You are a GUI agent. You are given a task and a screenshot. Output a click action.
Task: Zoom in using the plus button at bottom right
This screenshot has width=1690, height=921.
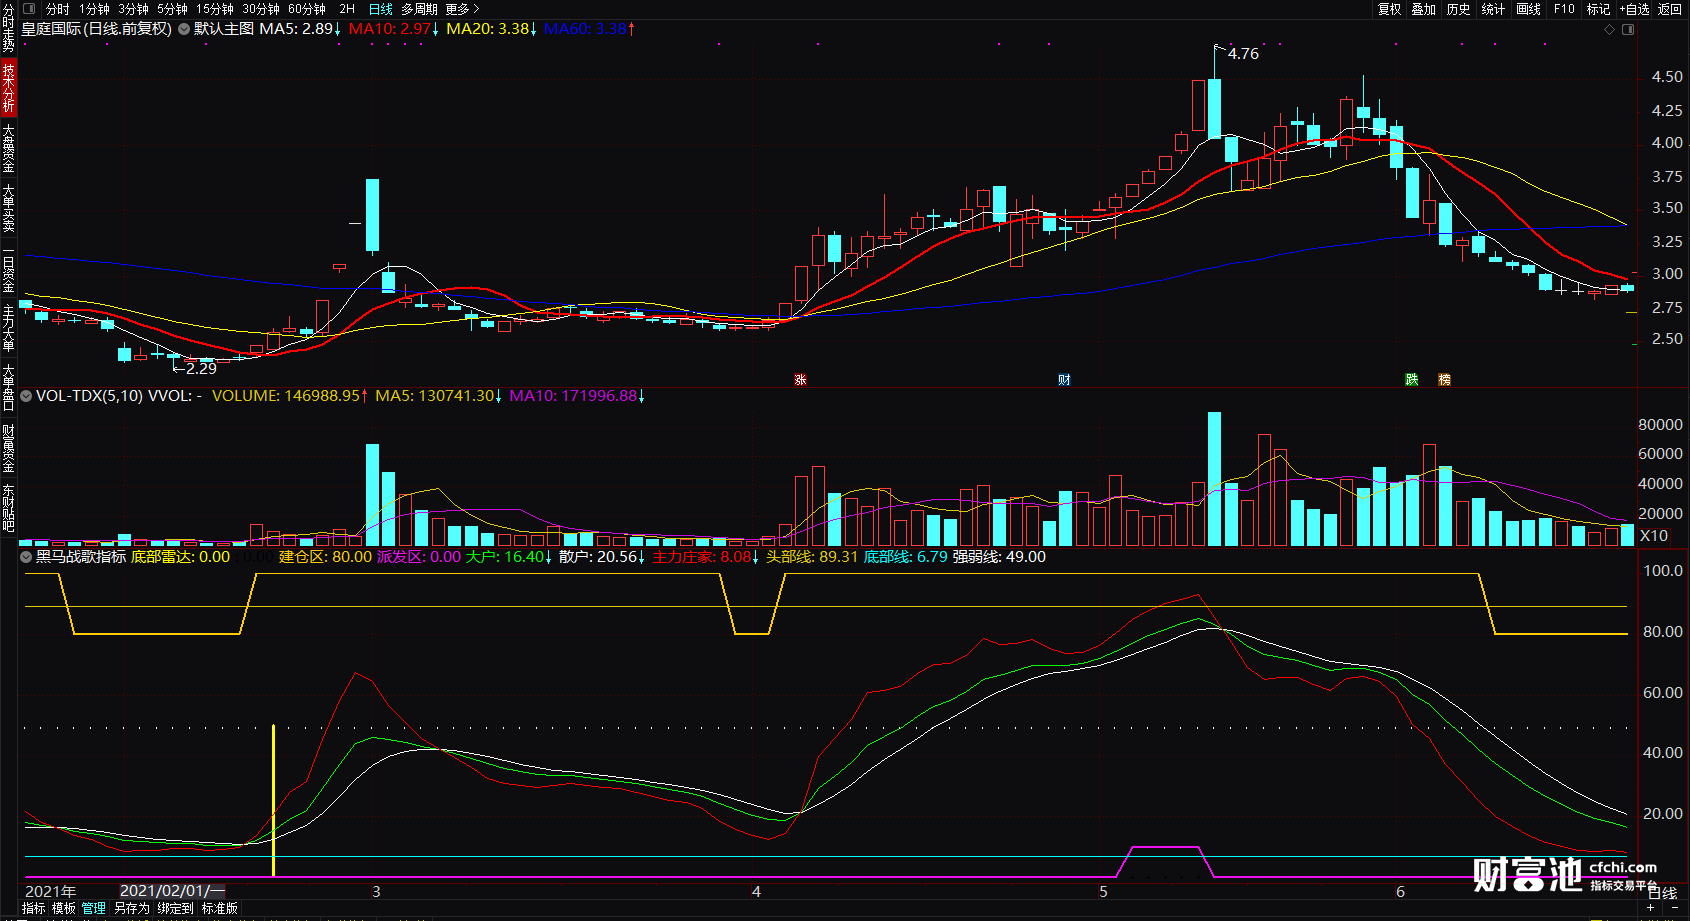(1651, 908)
